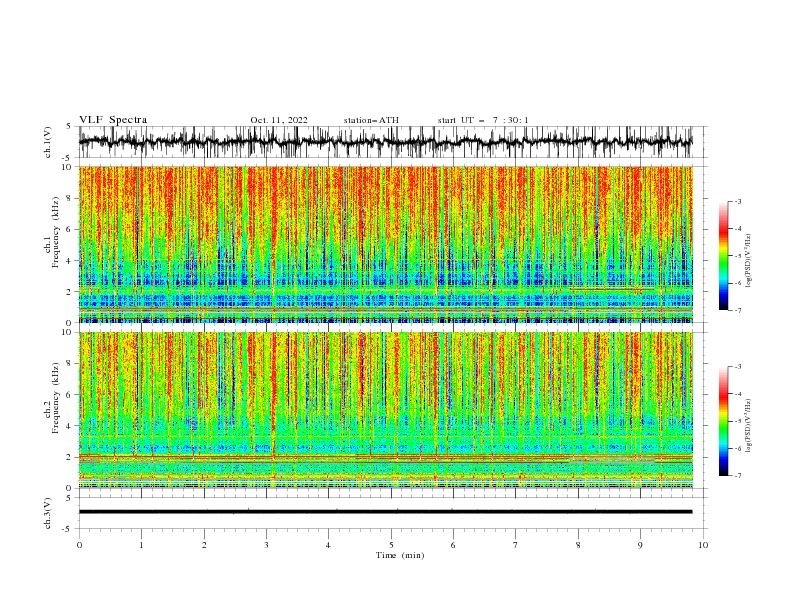
Task: Click the "ch.3(V)" axis label
Action: click(48, 513)
